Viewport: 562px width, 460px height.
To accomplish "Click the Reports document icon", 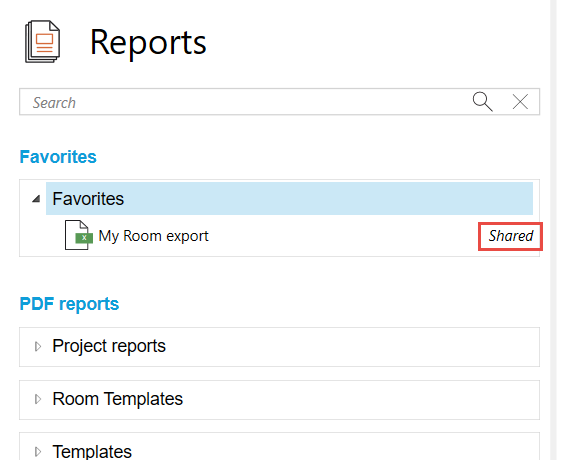I will click(42, 42).
